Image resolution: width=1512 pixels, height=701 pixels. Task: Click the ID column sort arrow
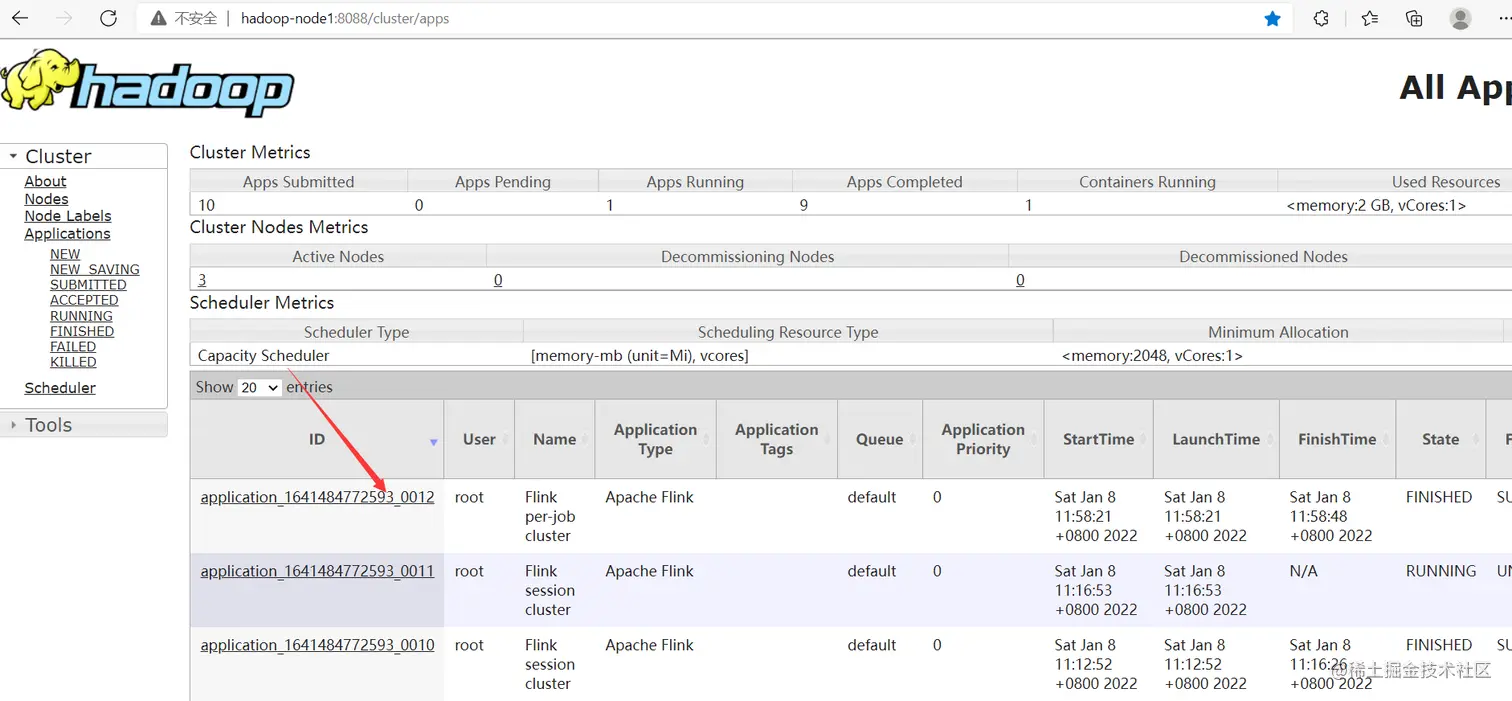(433, 442)
